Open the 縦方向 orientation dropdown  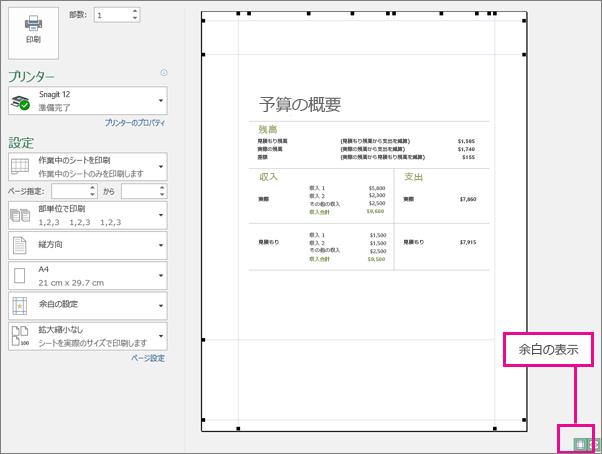(x=88, y=245)
